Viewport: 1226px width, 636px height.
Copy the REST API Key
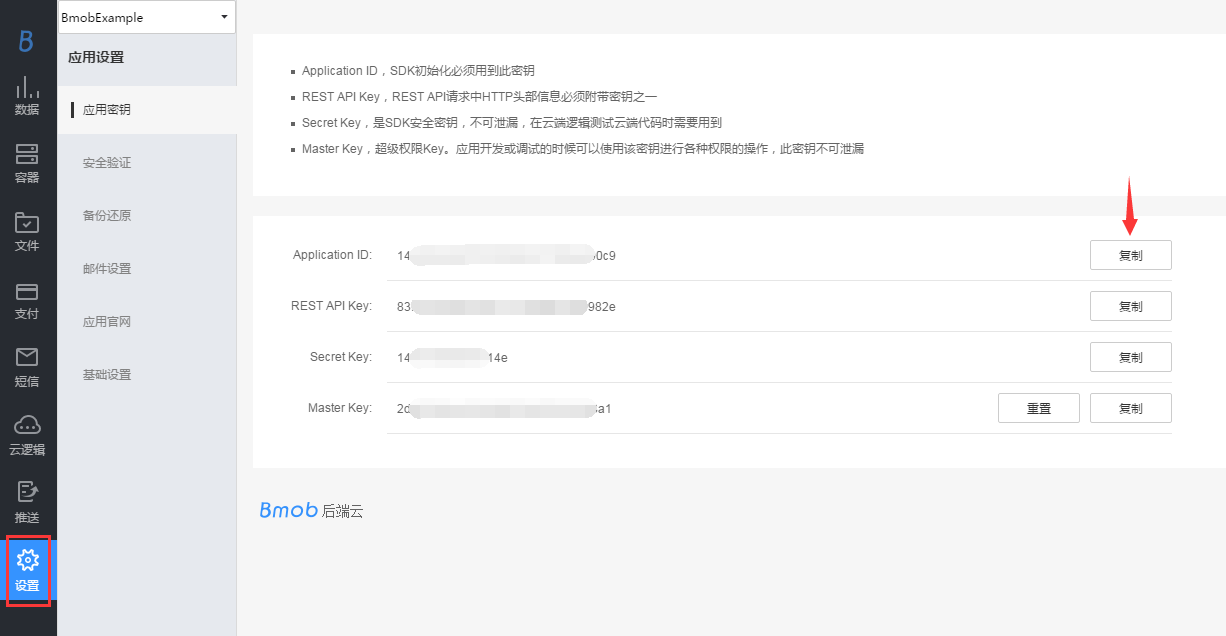tap(1130, 306)
